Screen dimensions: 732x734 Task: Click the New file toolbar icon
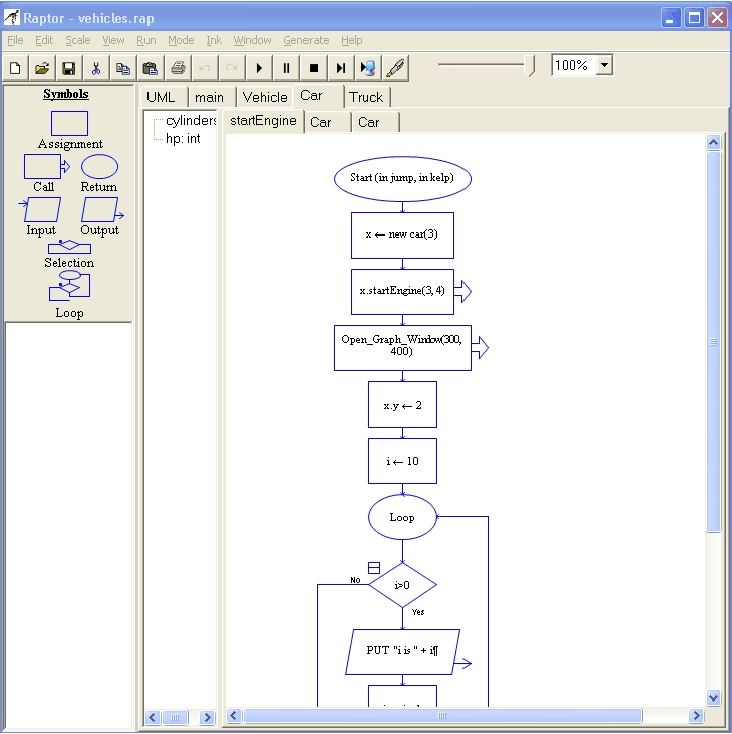(15, 68)
